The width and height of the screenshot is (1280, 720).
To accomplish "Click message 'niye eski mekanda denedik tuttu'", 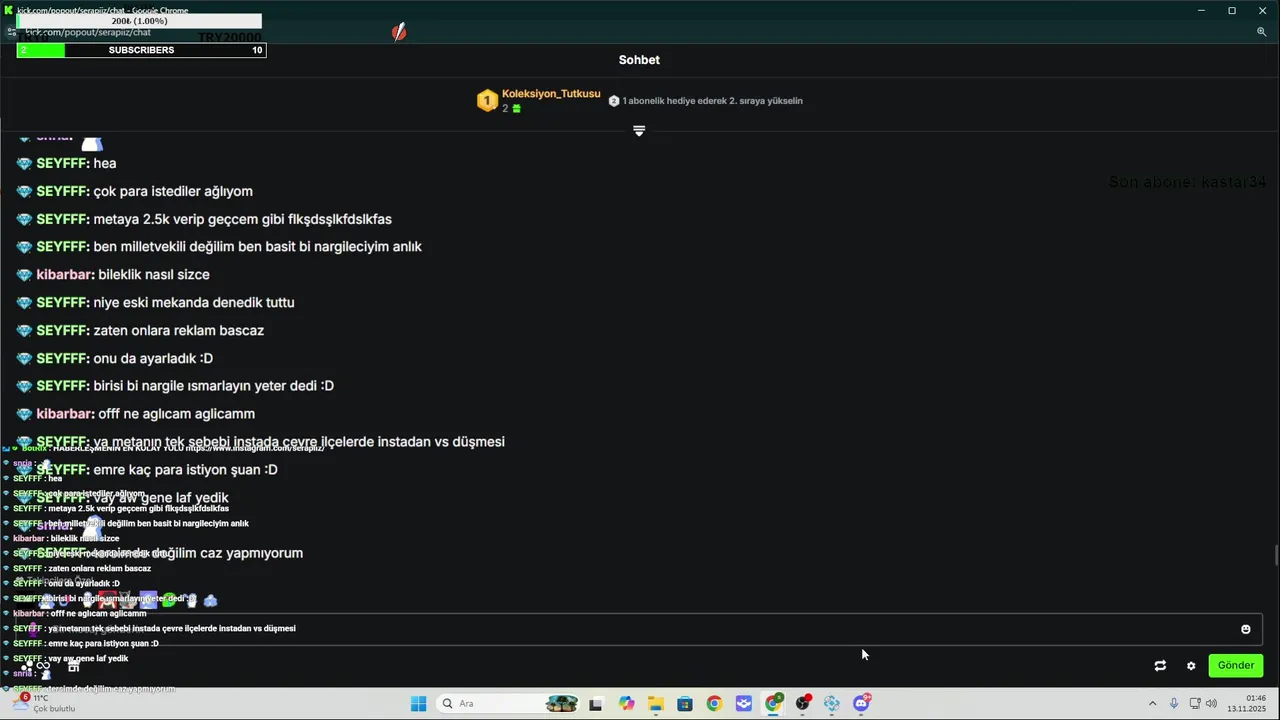I will coord(194,303).
